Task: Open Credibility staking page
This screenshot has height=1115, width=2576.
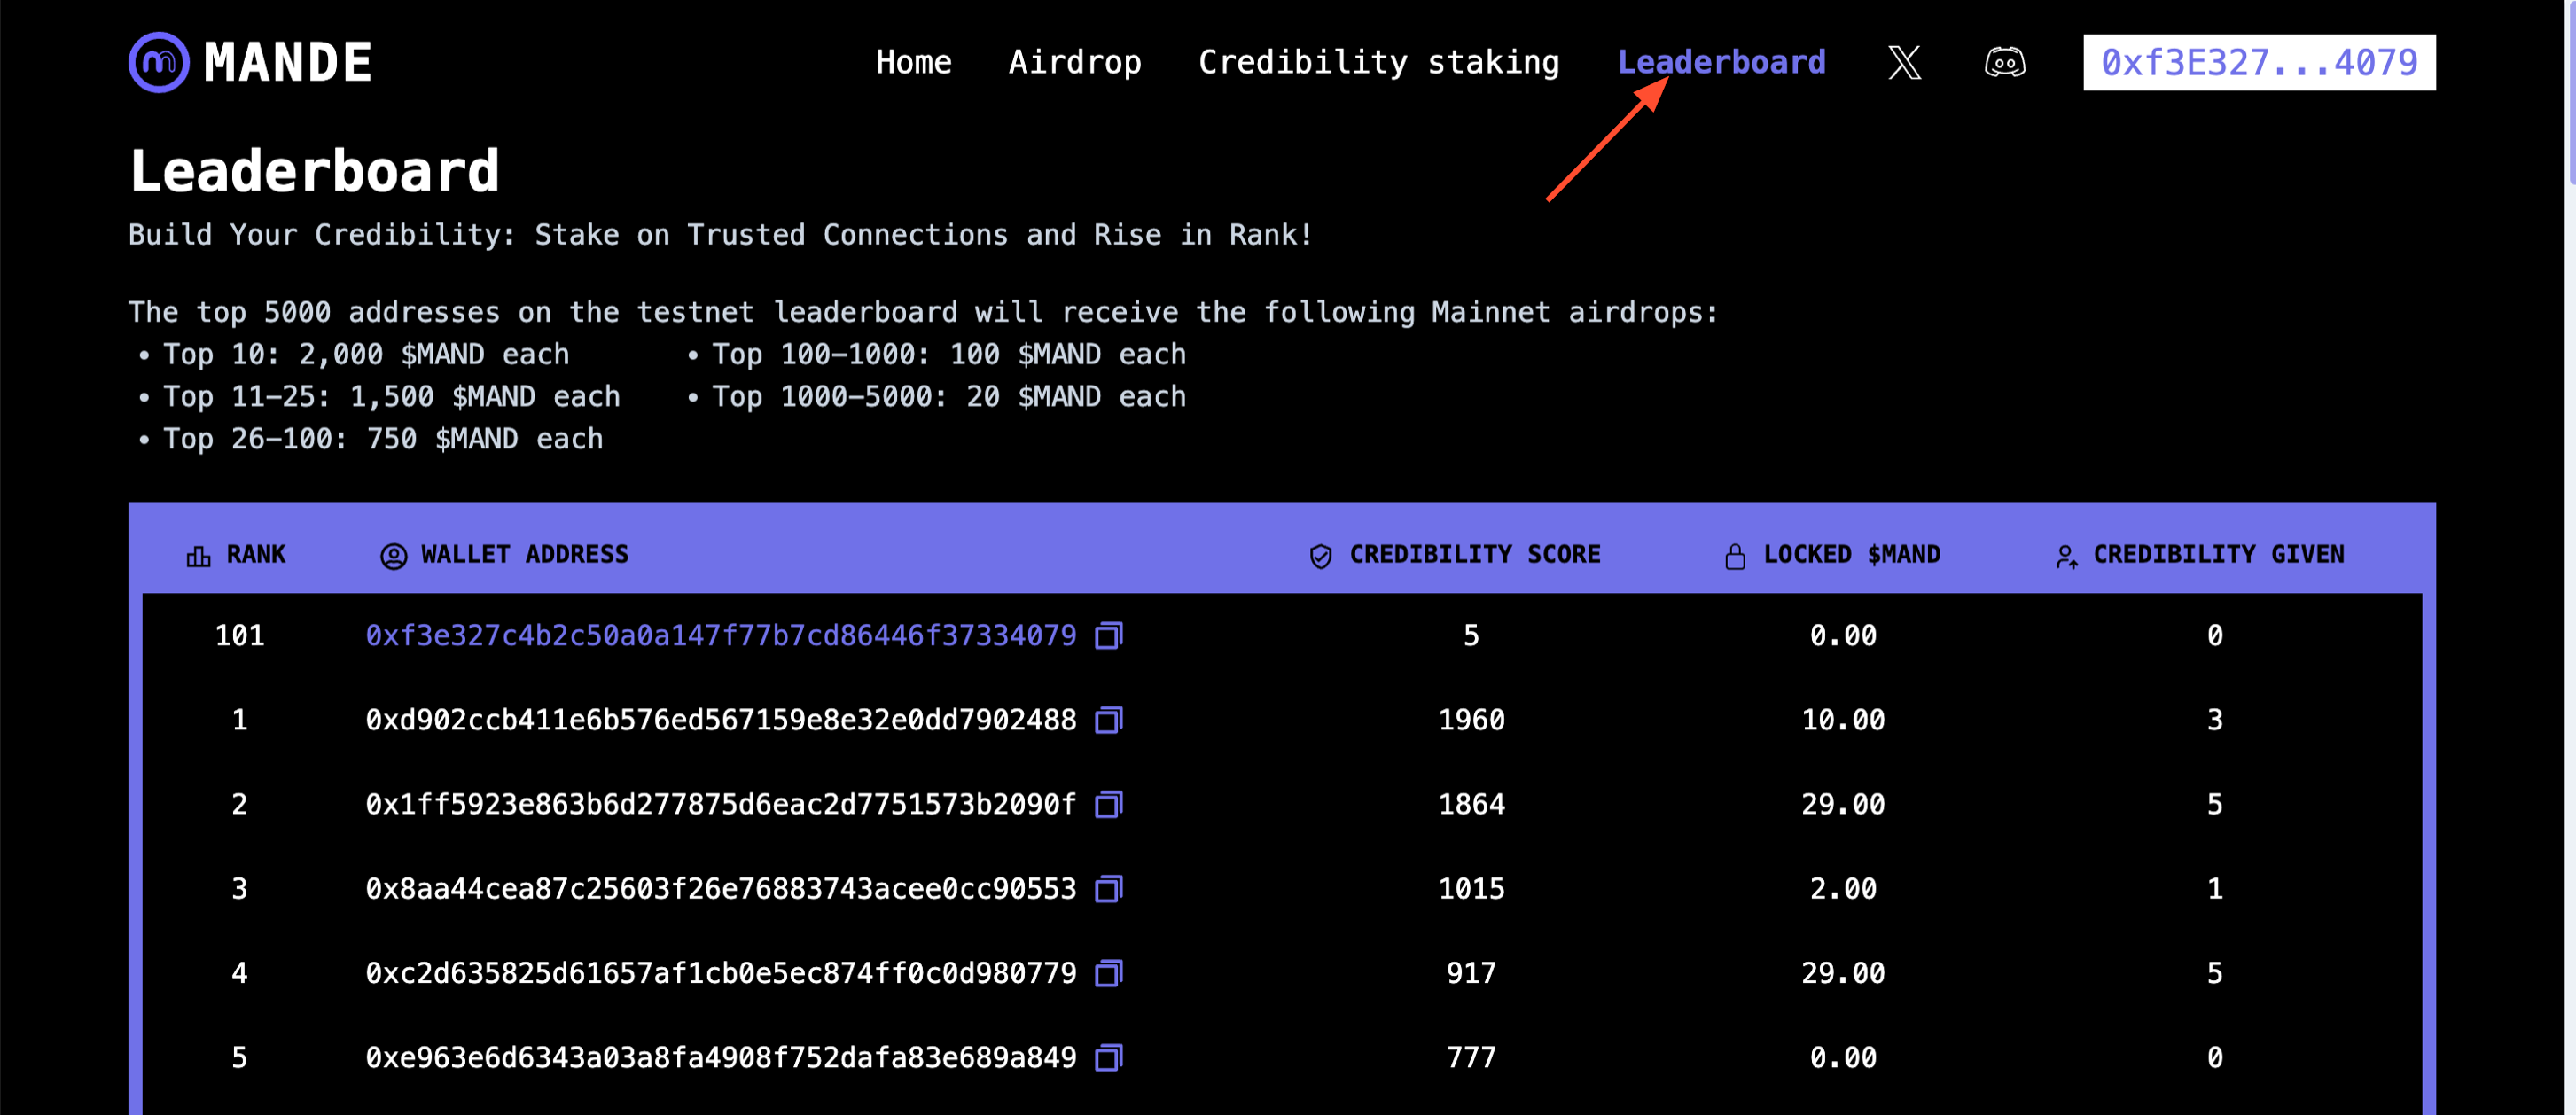Action: point(1379,62)
